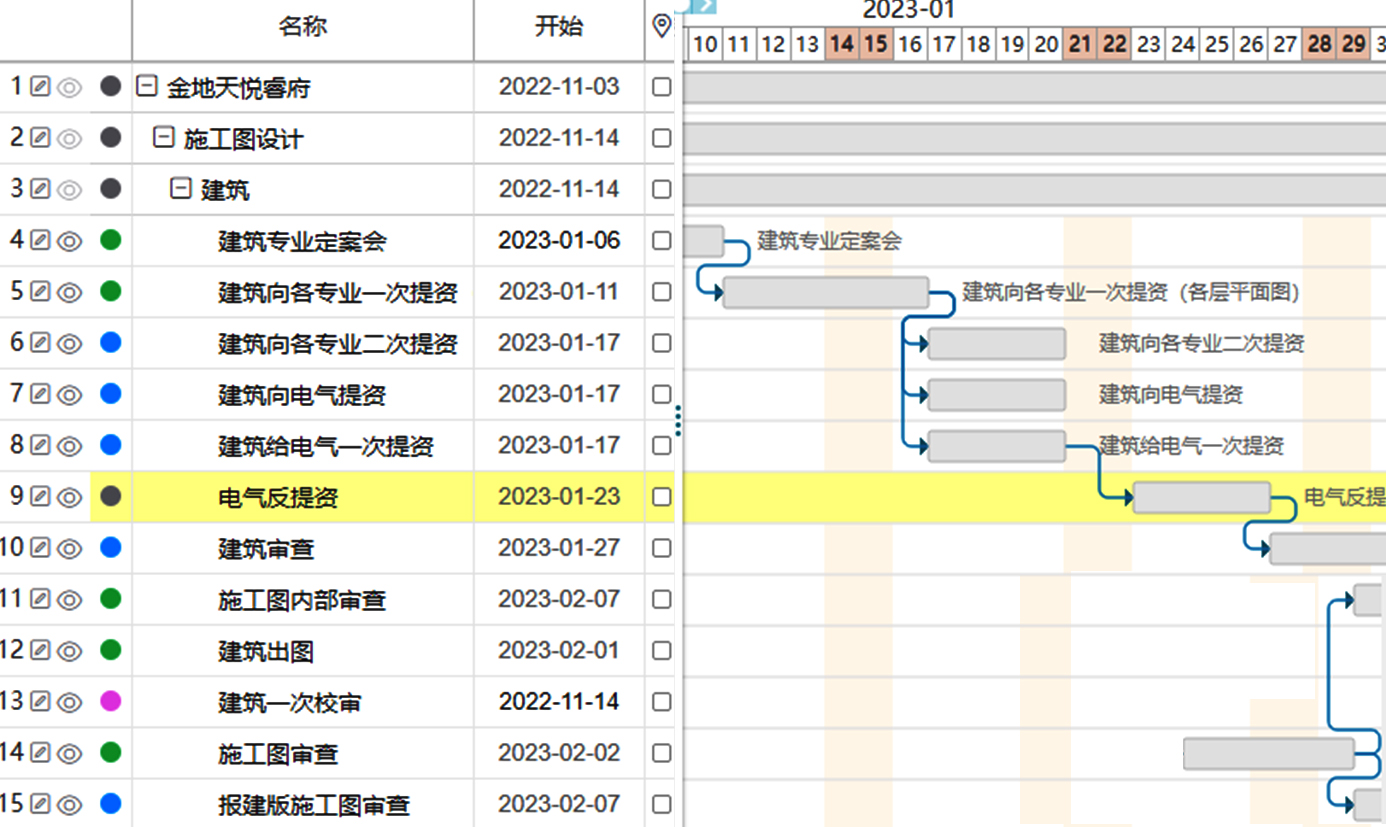Image resolution: width=1386 pixels, height=827 pixels.
Task: Click the magenta status dot for 建筑一次校审
Action: point(111,702)
